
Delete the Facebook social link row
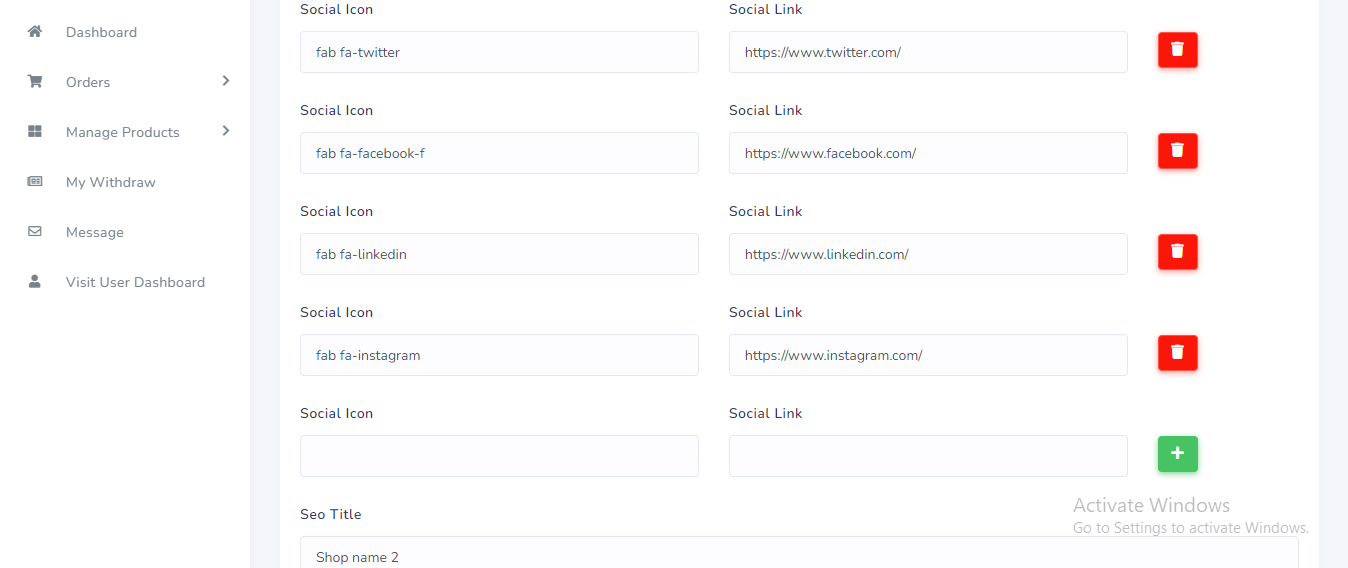[x=1177, y=151]
